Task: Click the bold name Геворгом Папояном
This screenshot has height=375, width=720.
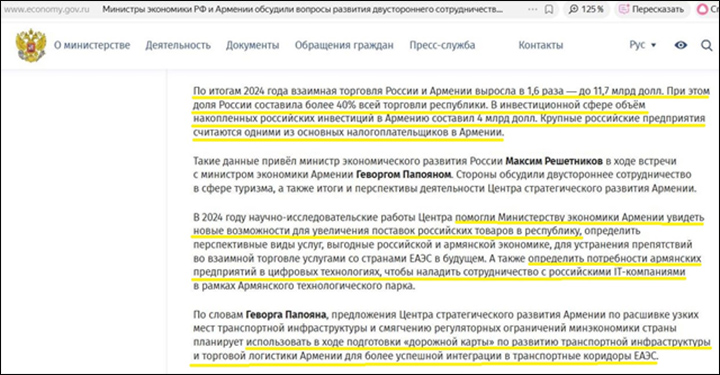Action: pyautogui.click(x=404, y=174)
